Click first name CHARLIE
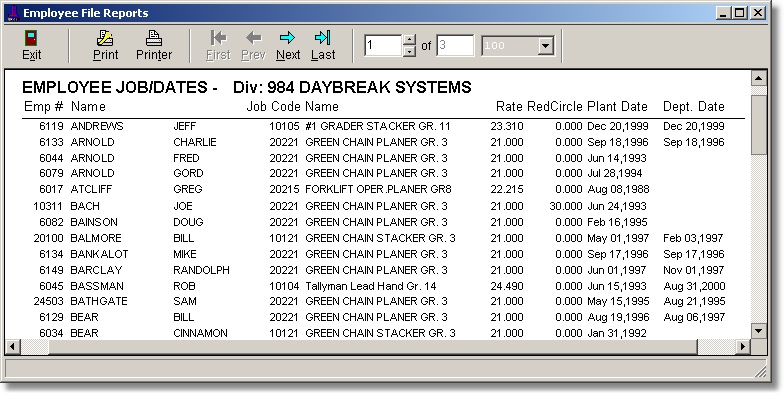 (x=195, y=142)
